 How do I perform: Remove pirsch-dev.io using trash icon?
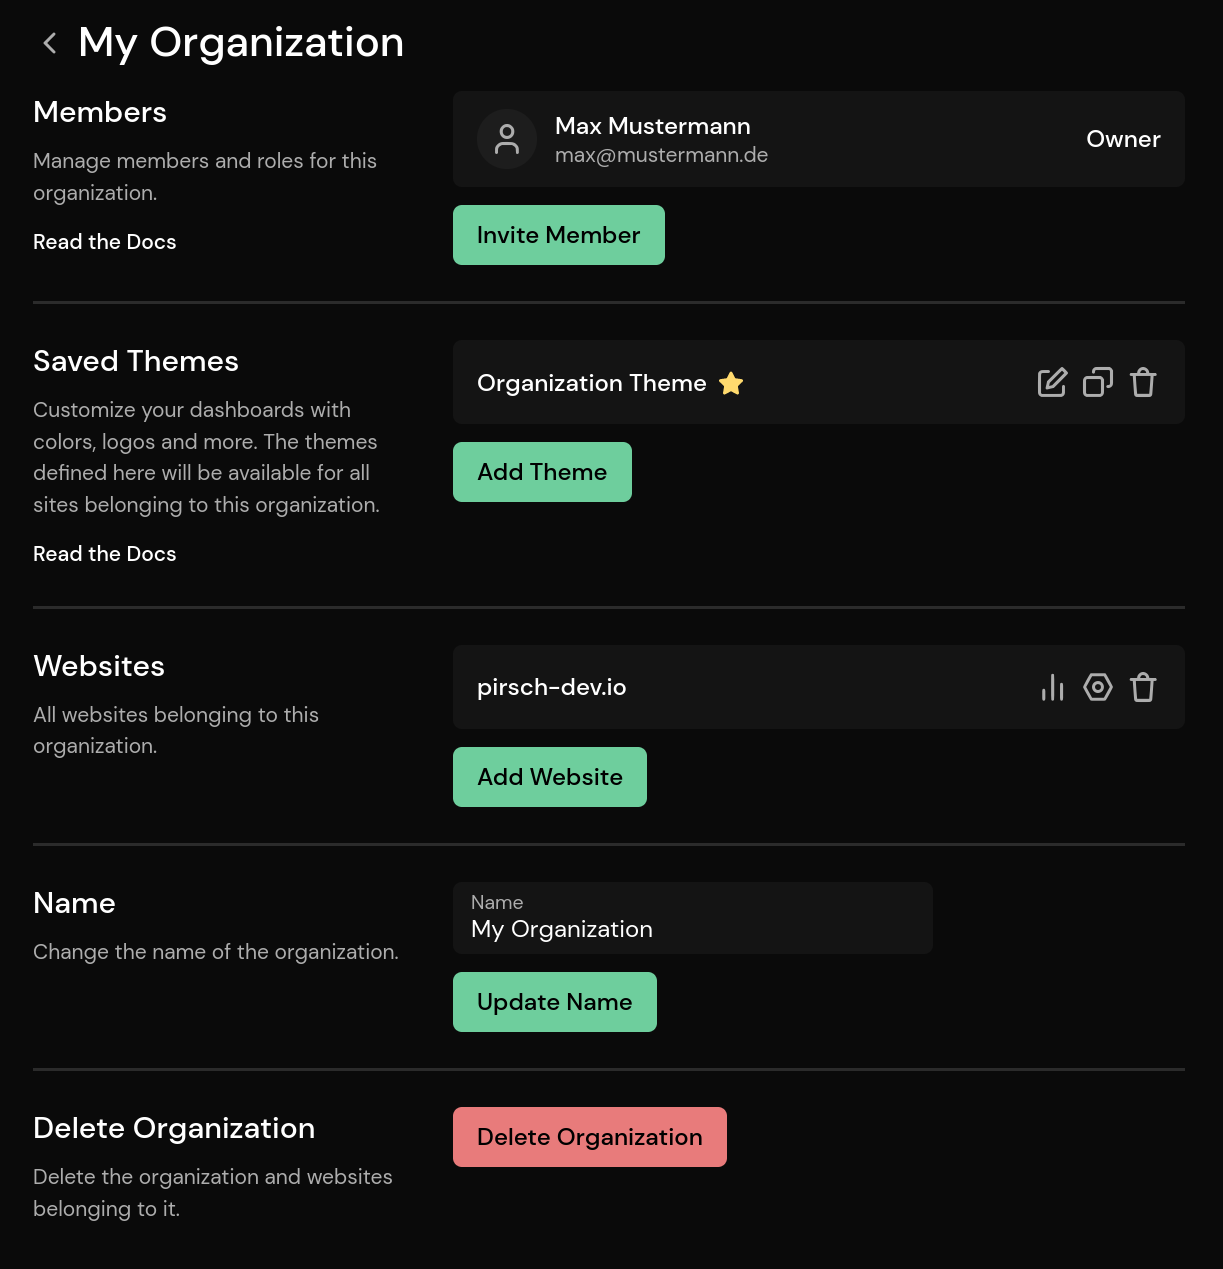point(1143,687)
